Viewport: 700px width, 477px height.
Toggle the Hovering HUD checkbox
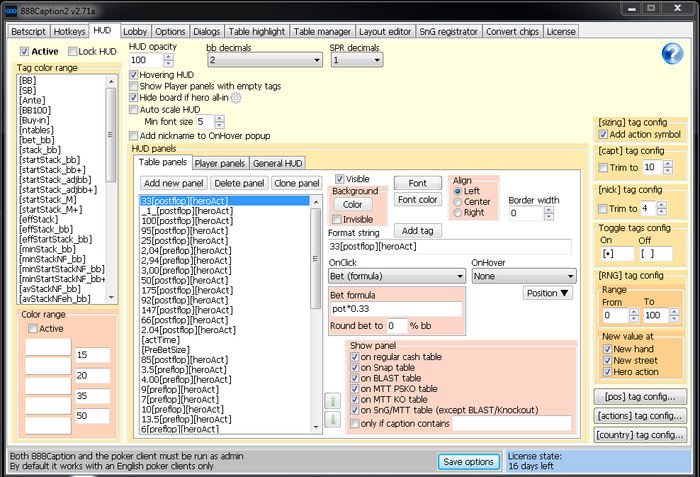pyautogui.click(x=135, y=75)
